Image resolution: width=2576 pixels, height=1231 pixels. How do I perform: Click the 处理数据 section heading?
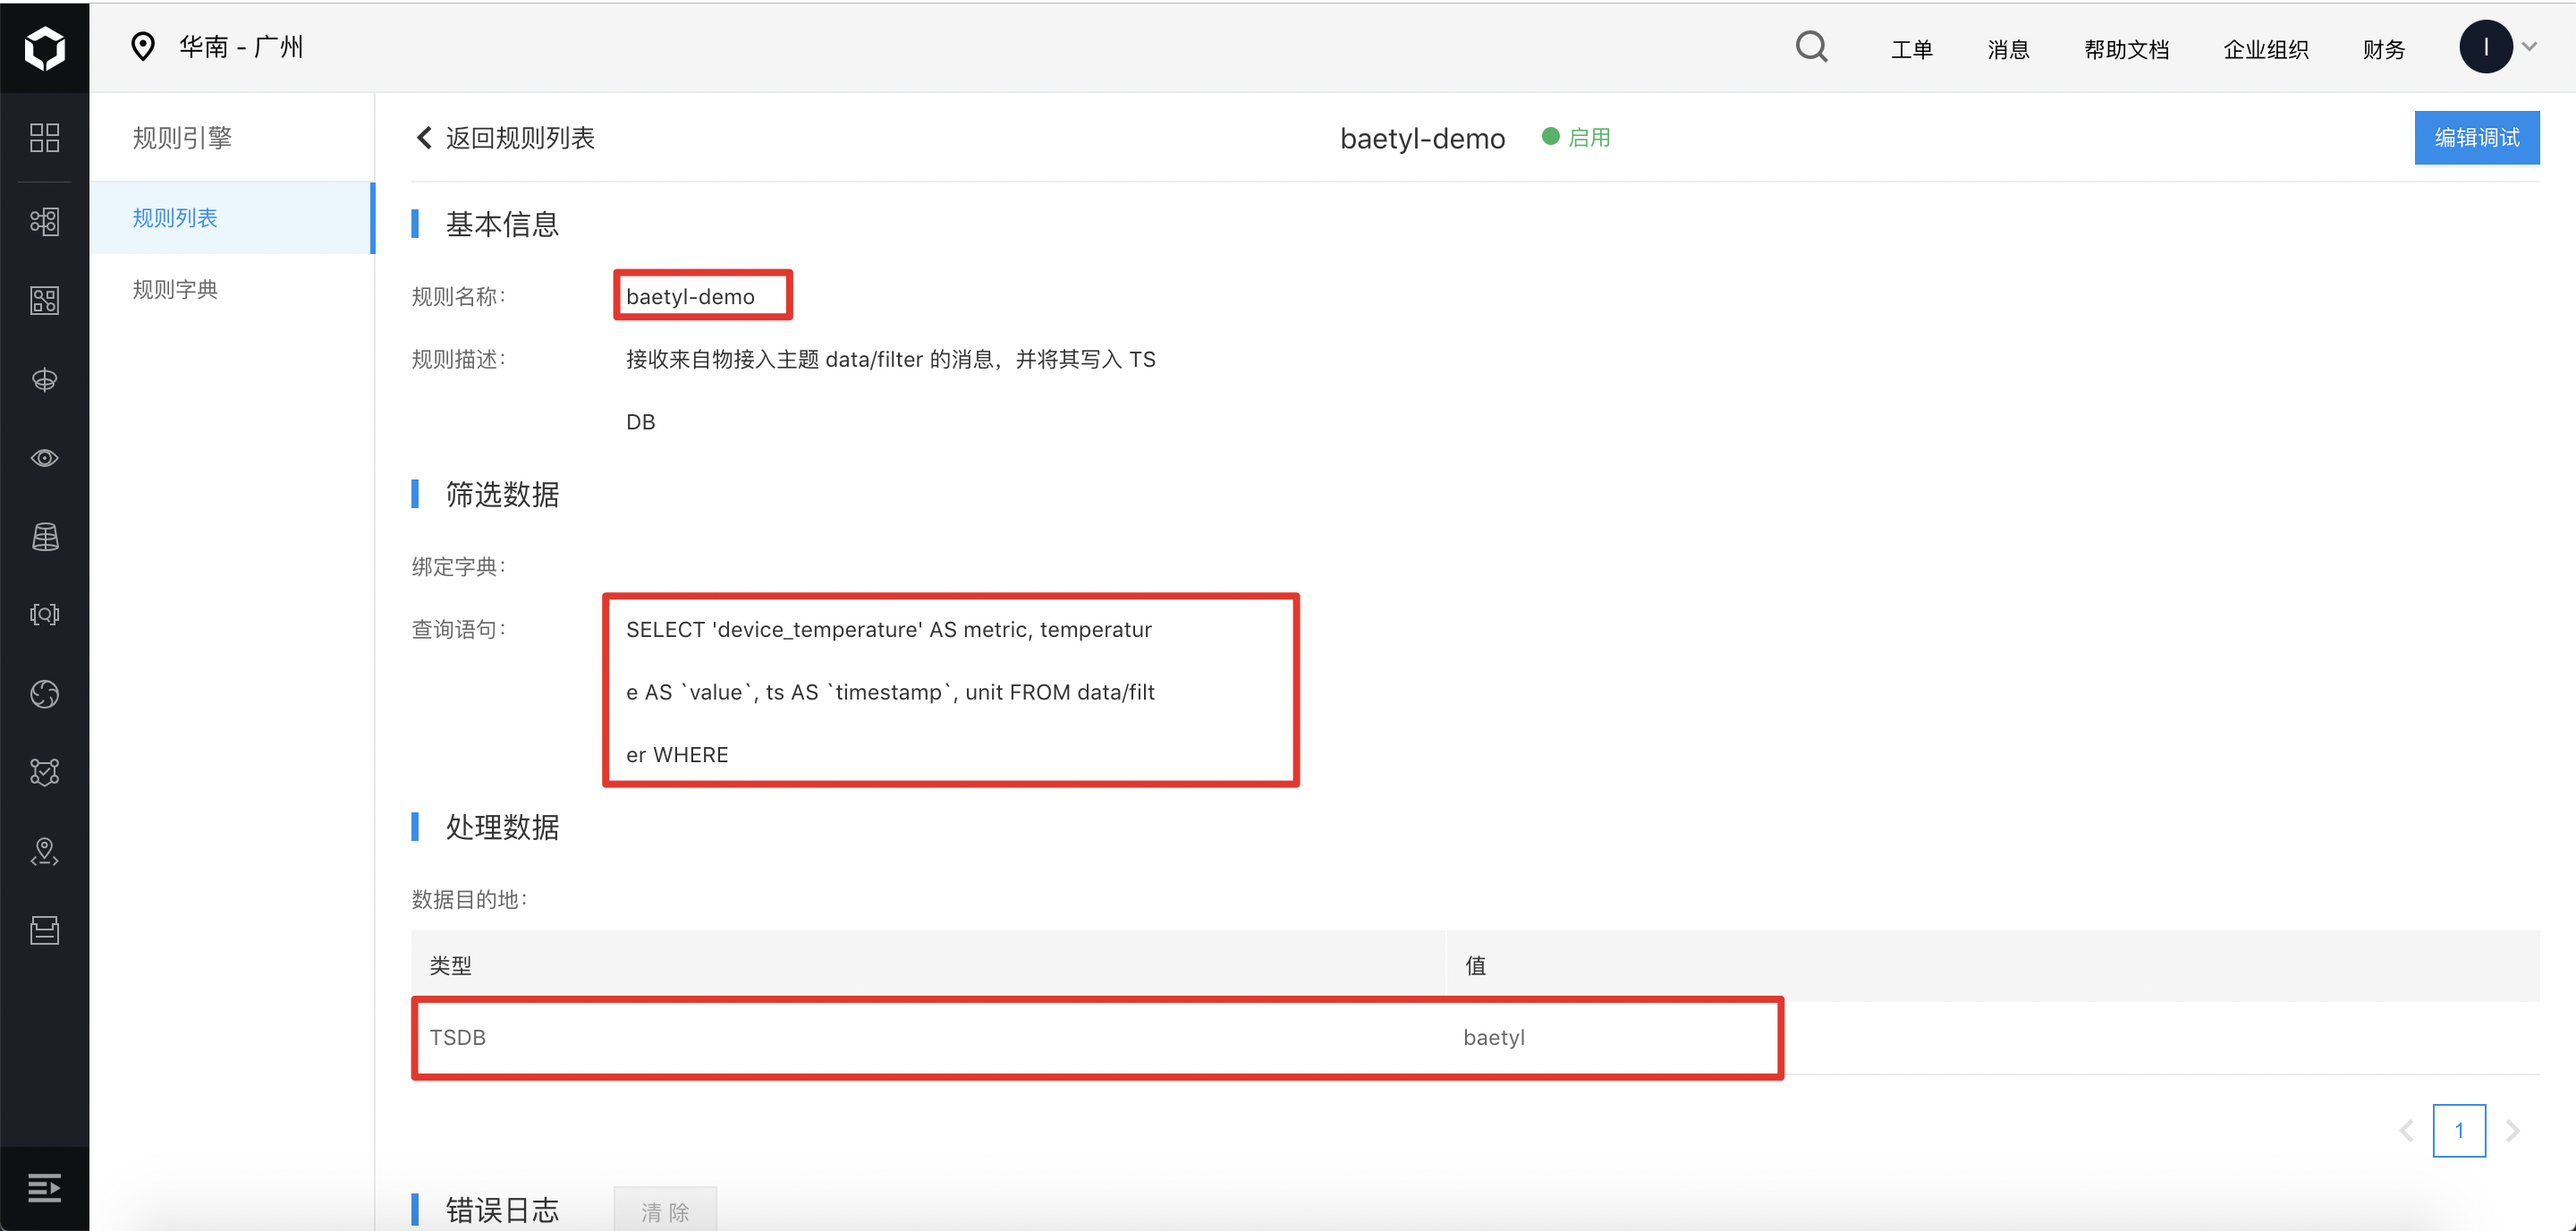[x=502, y=827]
